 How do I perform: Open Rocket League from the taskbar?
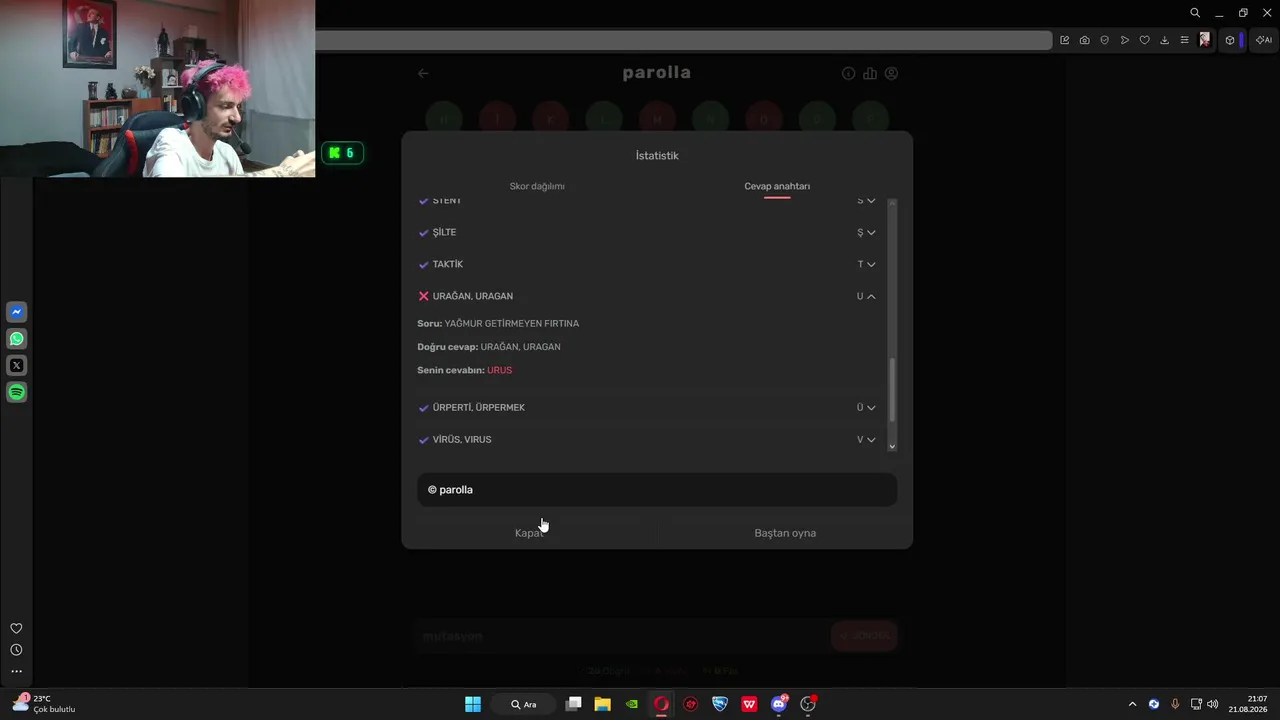pos(720,704)
